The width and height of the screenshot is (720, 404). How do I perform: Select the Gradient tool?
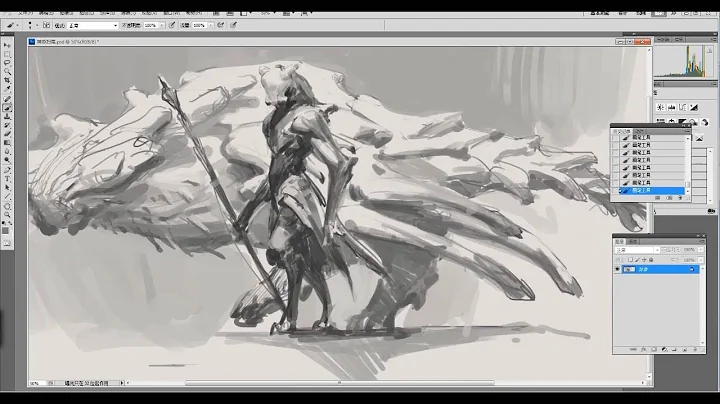(x=8, y=142)
